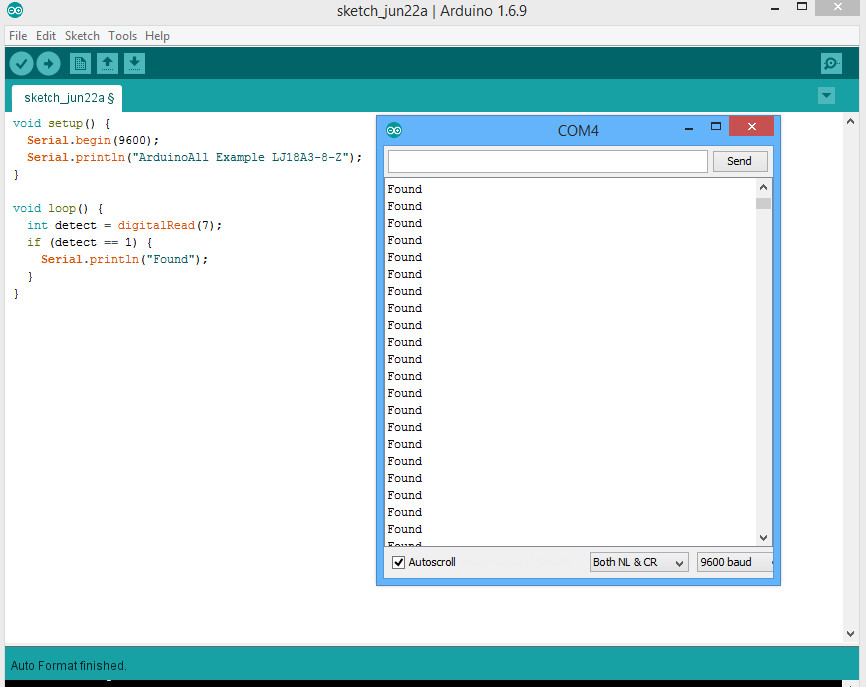
Task: Click the COM4 output scrollbar thumb
Action: [x=763, y=203]
